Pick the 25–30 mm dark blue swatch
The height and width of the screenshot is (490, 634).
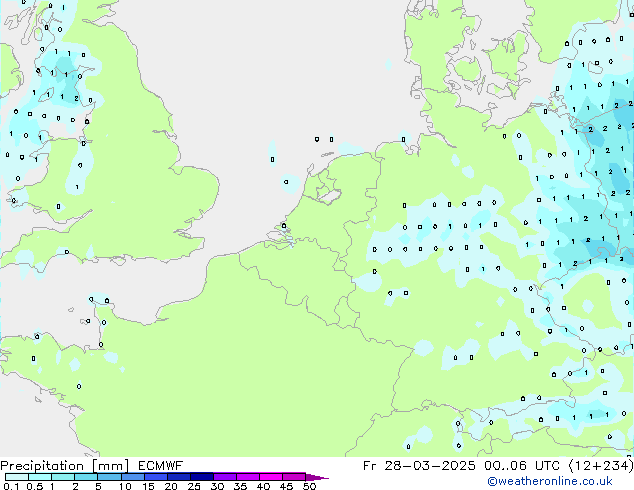[x=201, y=477]
